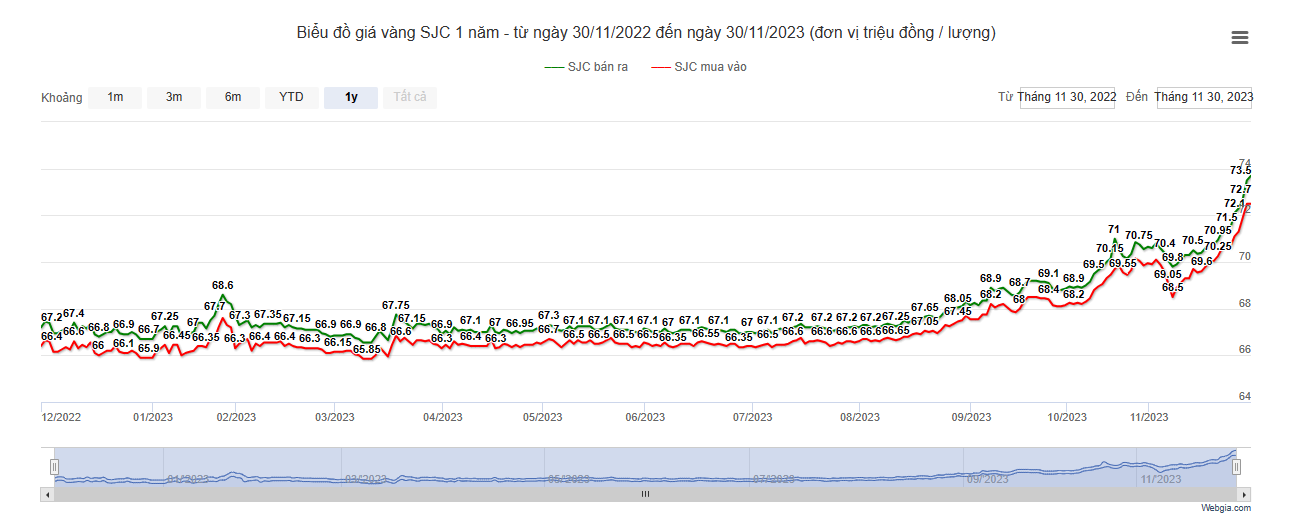Click the navigator scrollbar thumb grip

(646, 493)
